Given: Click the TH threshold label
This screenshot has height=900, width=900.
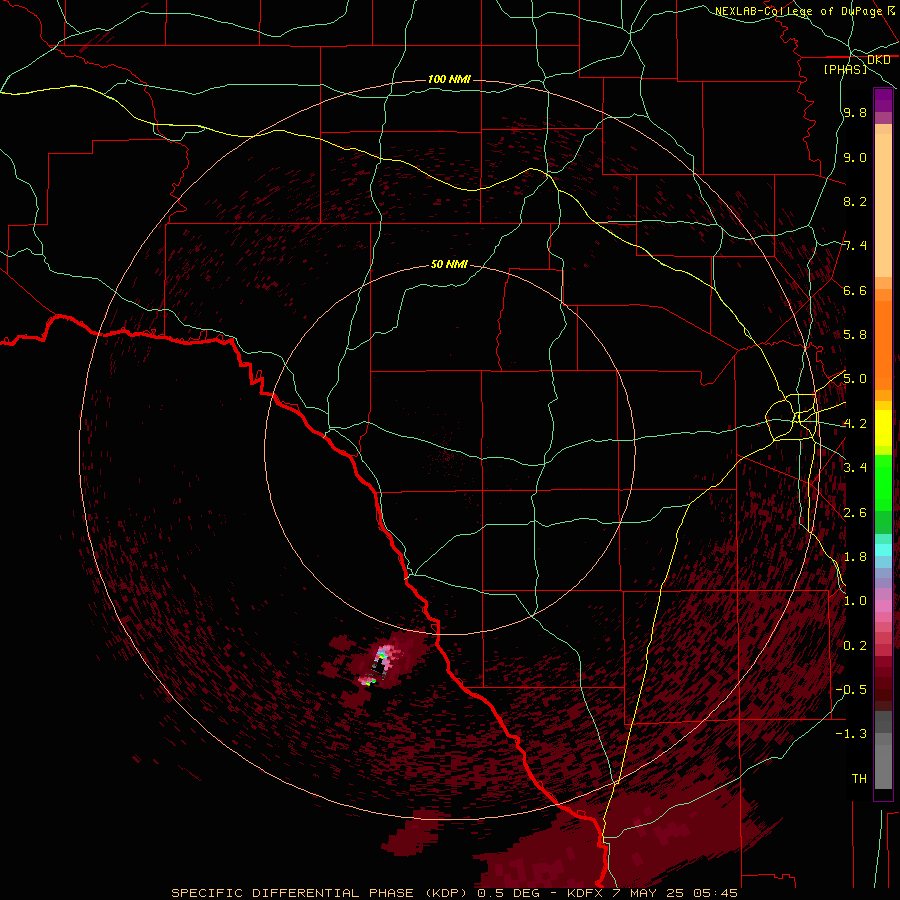Looking at the screenshot, I should 859,779.
